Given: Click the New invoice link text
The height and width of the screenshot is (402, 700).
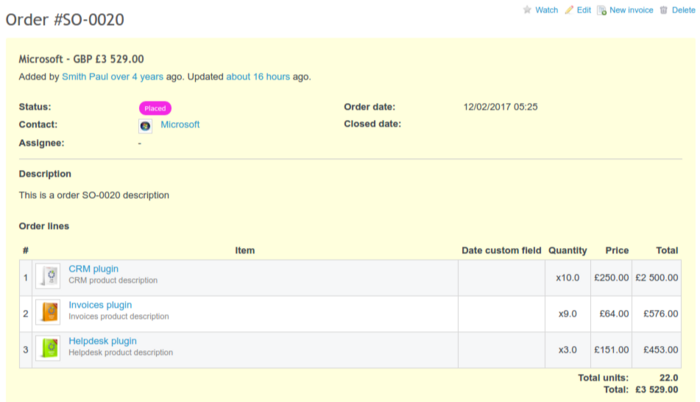Looking at the screenshot, I should [x=631, y=10].
